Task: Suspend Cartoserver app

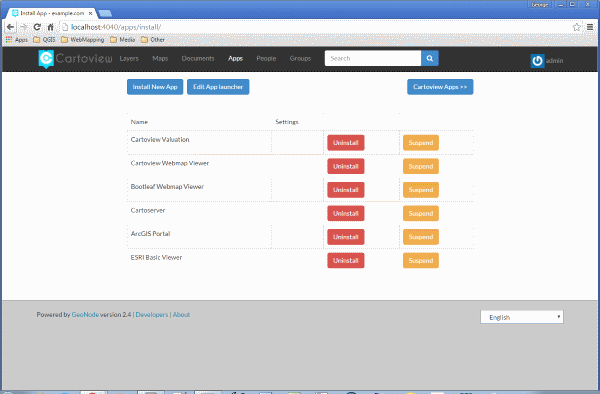Action: click(421, 213)
